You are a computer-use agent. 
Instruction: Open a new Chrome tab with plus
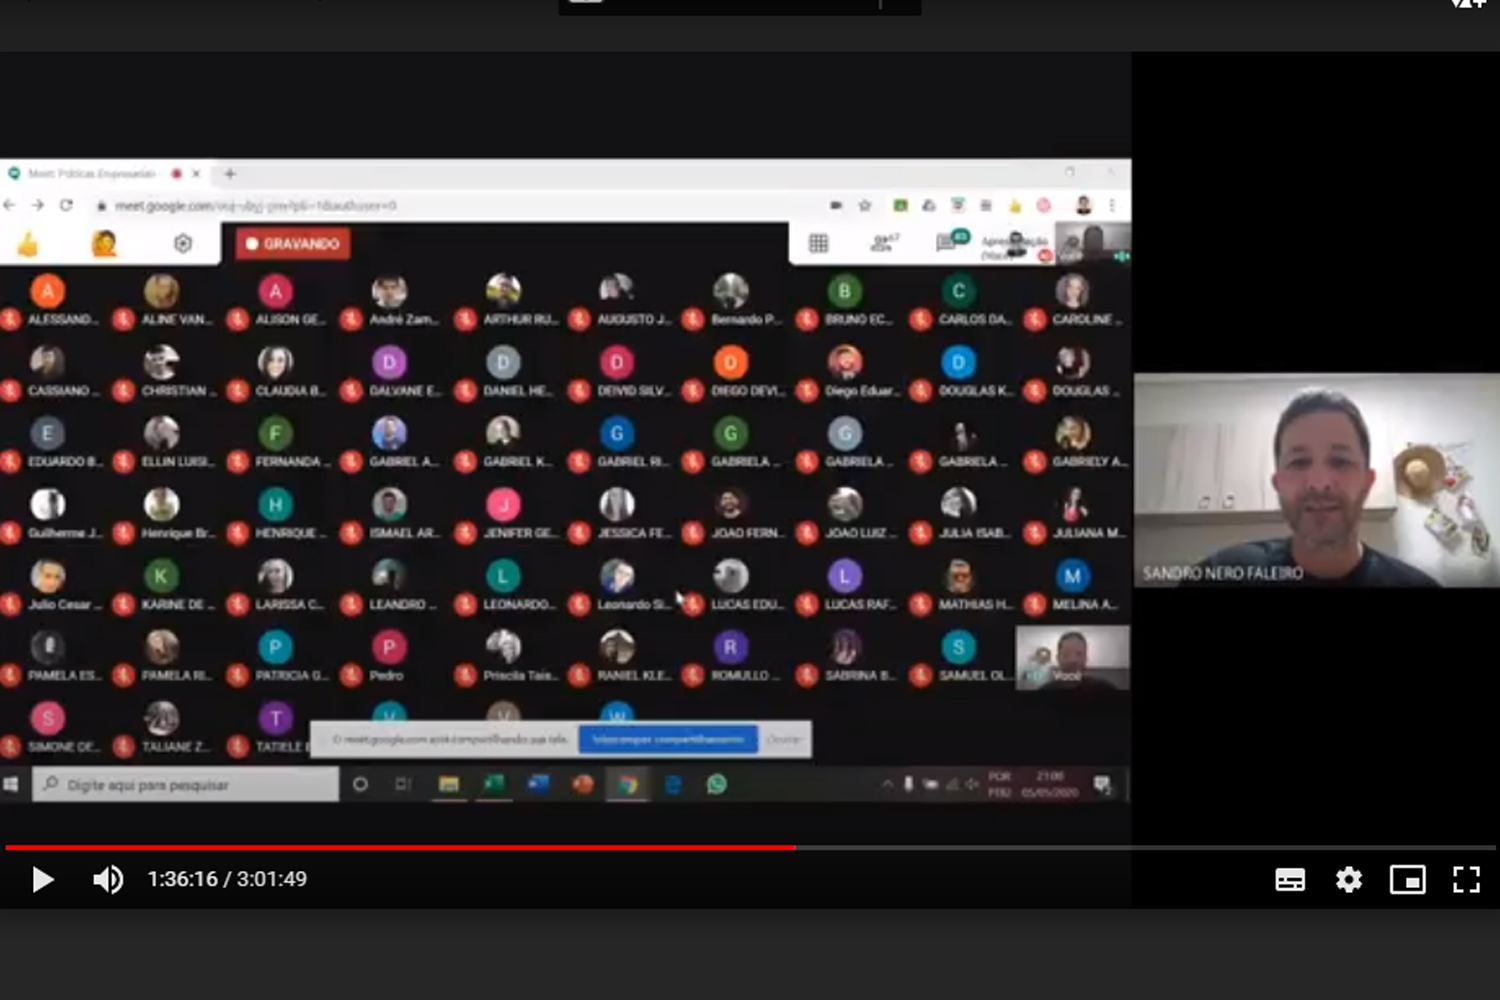click(x=230, y=174)
